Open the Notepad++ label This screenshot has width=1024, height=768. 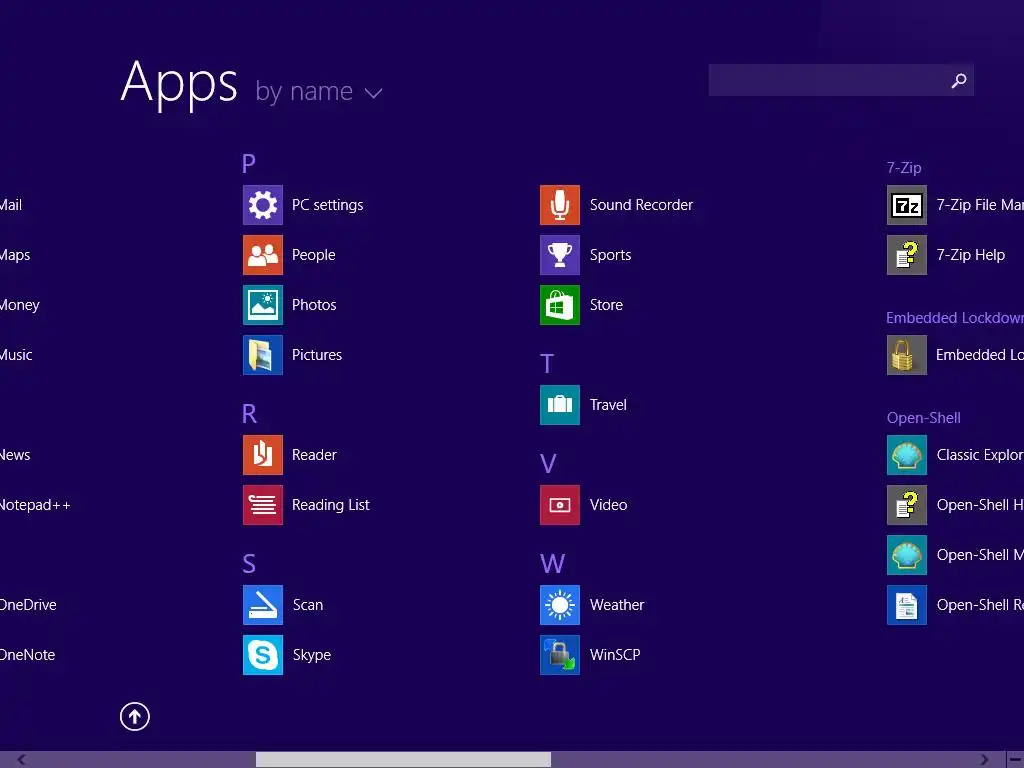click(x=35, y=505)
